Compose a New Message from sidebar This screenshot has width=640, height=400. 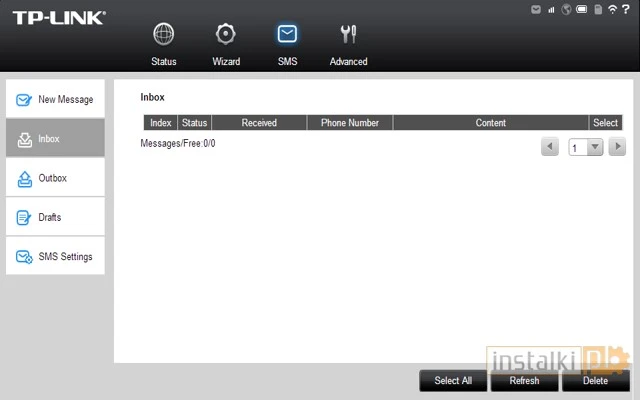coord(55,99)
